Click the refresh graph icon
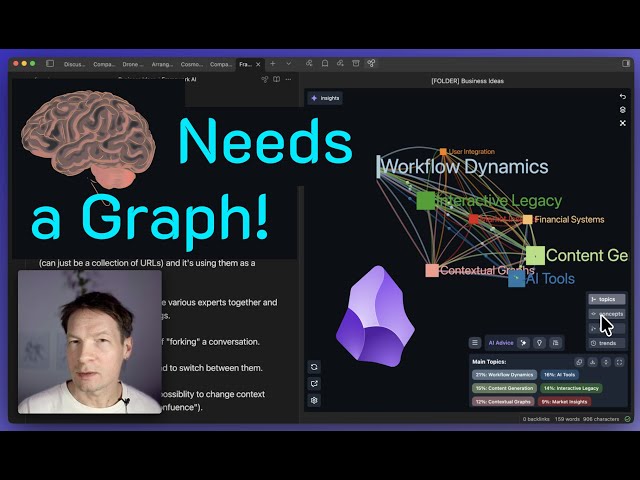Image resolution: width=640 pixels, height=480 pixels. pyautogui.click(x=314, y=367)
